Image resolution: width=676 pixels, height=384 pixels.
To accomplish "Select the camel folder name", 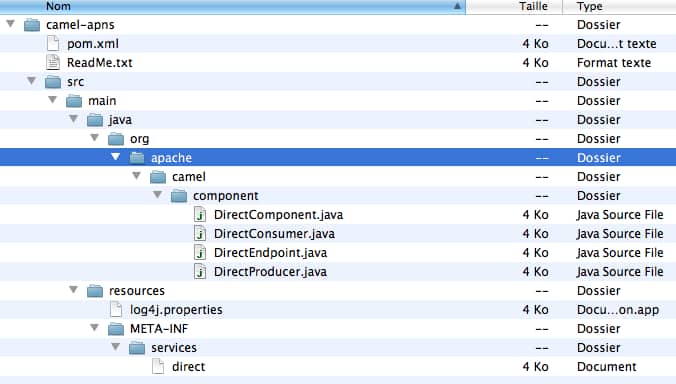I will pyautogui.click(x=189, y=177).
